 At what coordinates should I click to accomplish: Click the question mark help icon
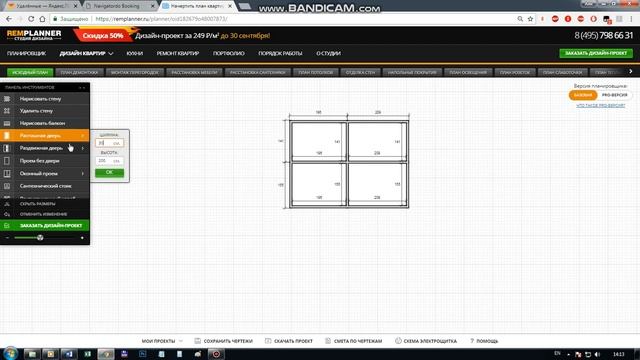[x=472, y=341]
